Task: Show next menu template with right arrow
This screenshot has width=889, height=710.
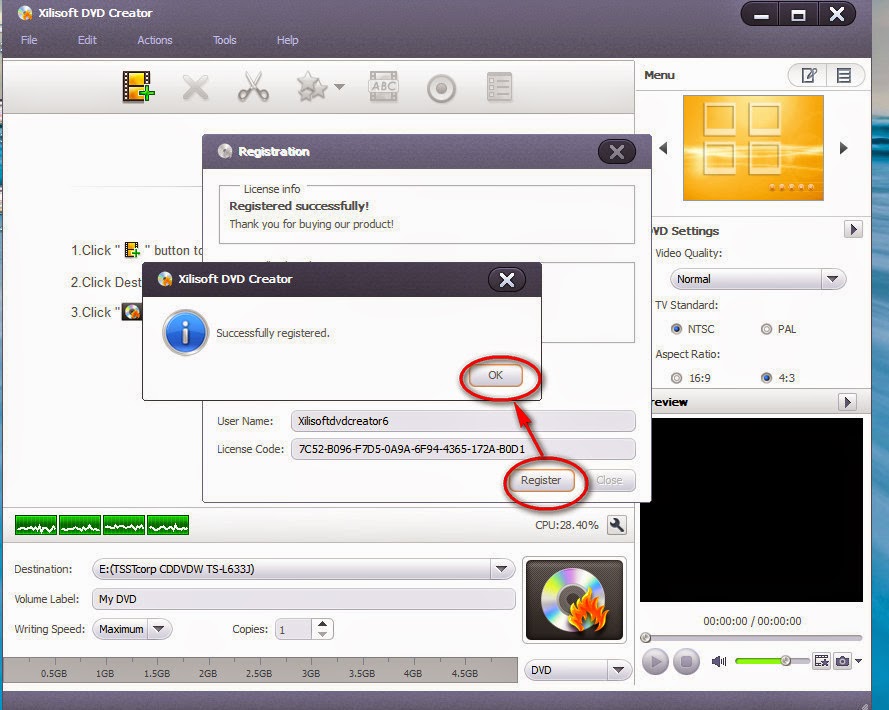Action: (x=844, y=148)
